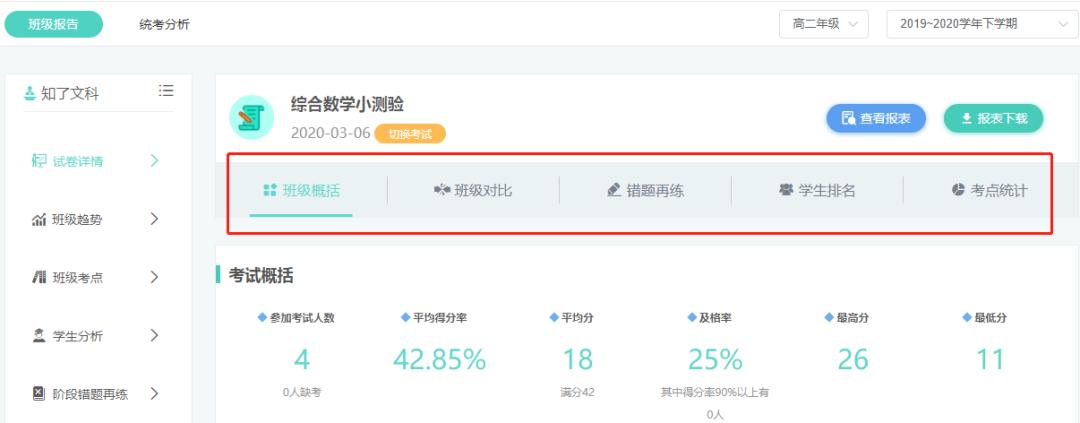1080x423 pixels.
Task: Open the 高二年级 grade dropdown
Action: (x=823, y=24)
